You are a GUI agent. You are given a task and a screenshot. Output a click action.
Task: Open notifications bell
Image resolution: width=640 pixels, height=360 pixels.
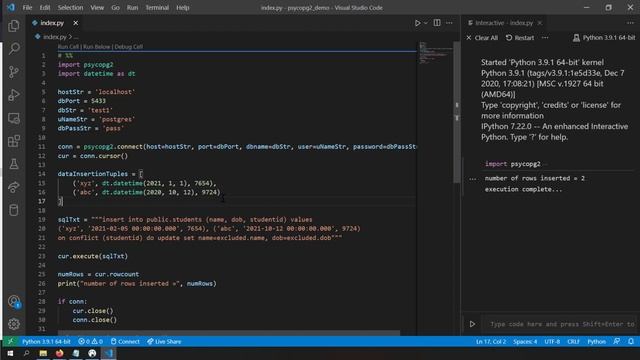tap(631, 341)
